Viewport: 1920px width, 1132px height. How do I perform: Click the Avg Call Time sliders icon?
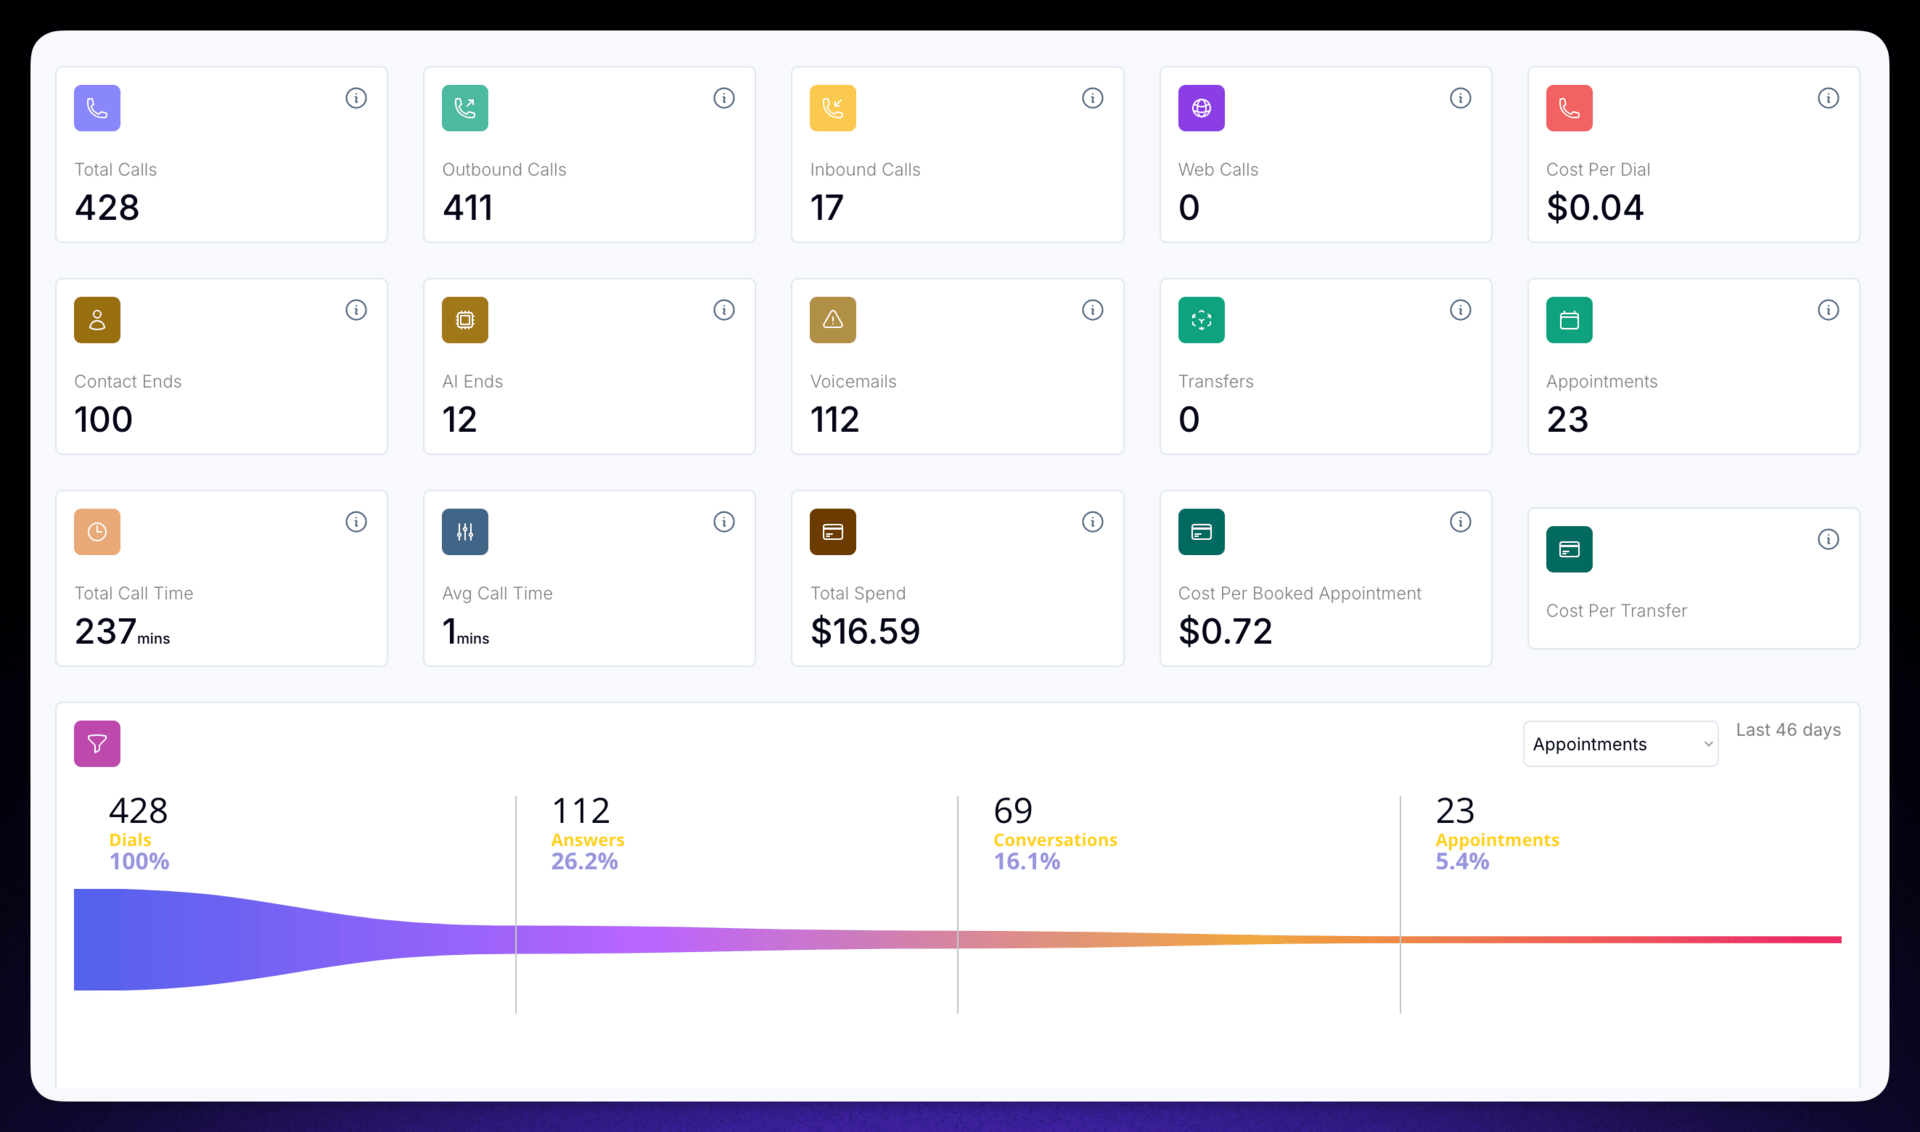click(x=465, y=532)
